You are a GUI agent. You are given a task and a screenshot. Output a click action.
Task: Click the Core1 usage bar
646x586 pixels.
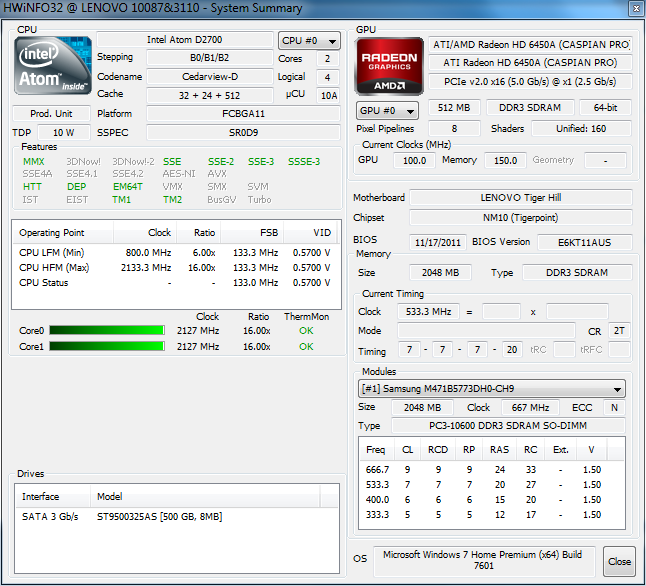[x=107, y=347]
